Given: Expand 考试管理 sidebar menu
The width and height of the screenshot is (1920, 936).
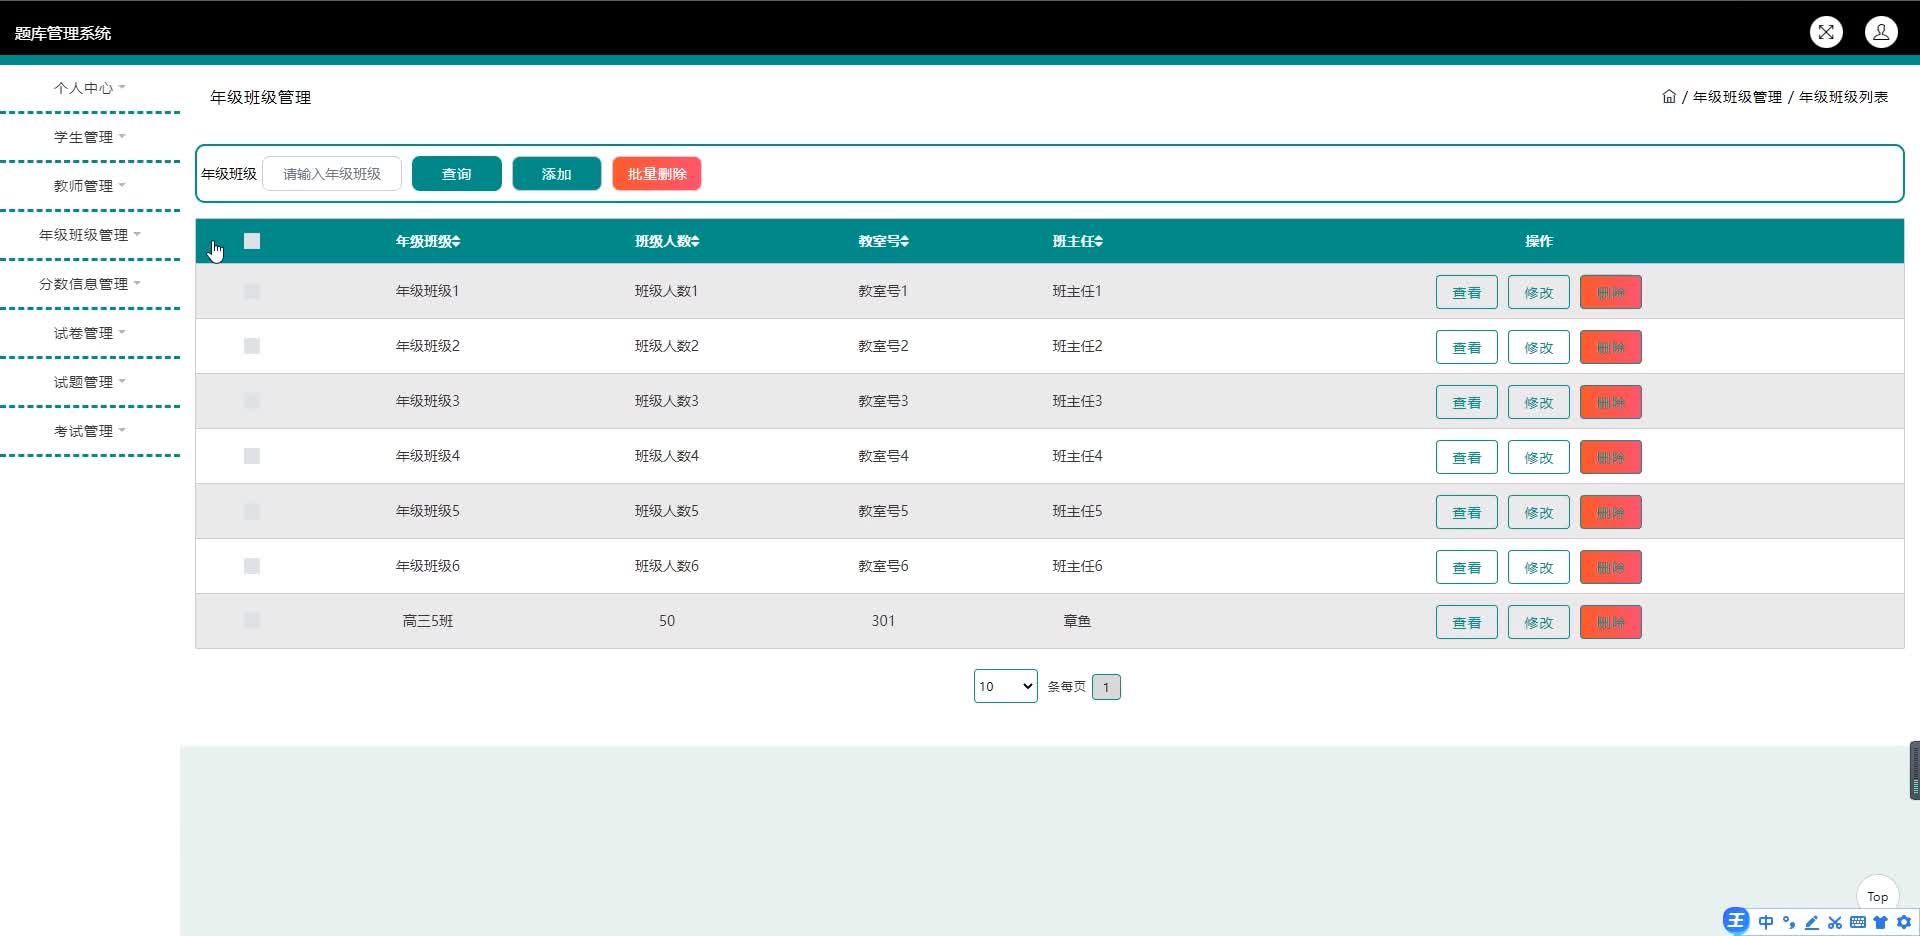Looking at the screenshot, I should [x=90, y=431].
